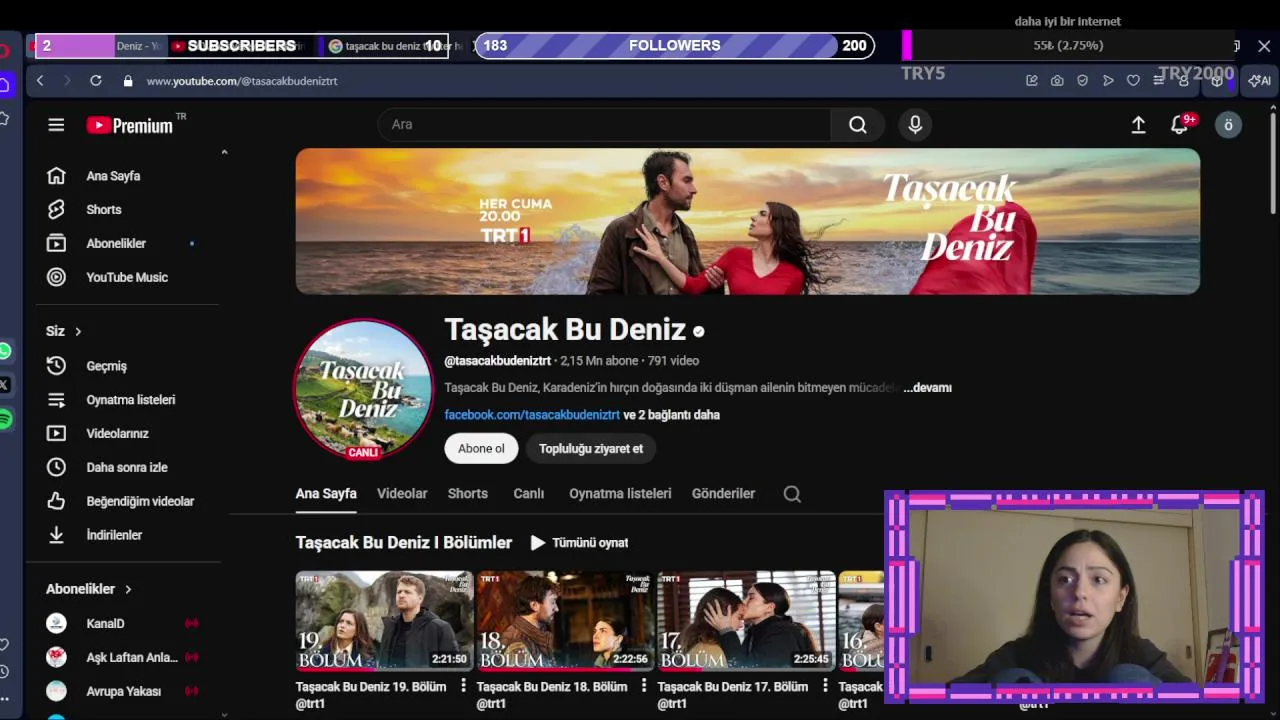Switch to the Gönderiler tab
The image size is (1280, 720).
(723, 494)
